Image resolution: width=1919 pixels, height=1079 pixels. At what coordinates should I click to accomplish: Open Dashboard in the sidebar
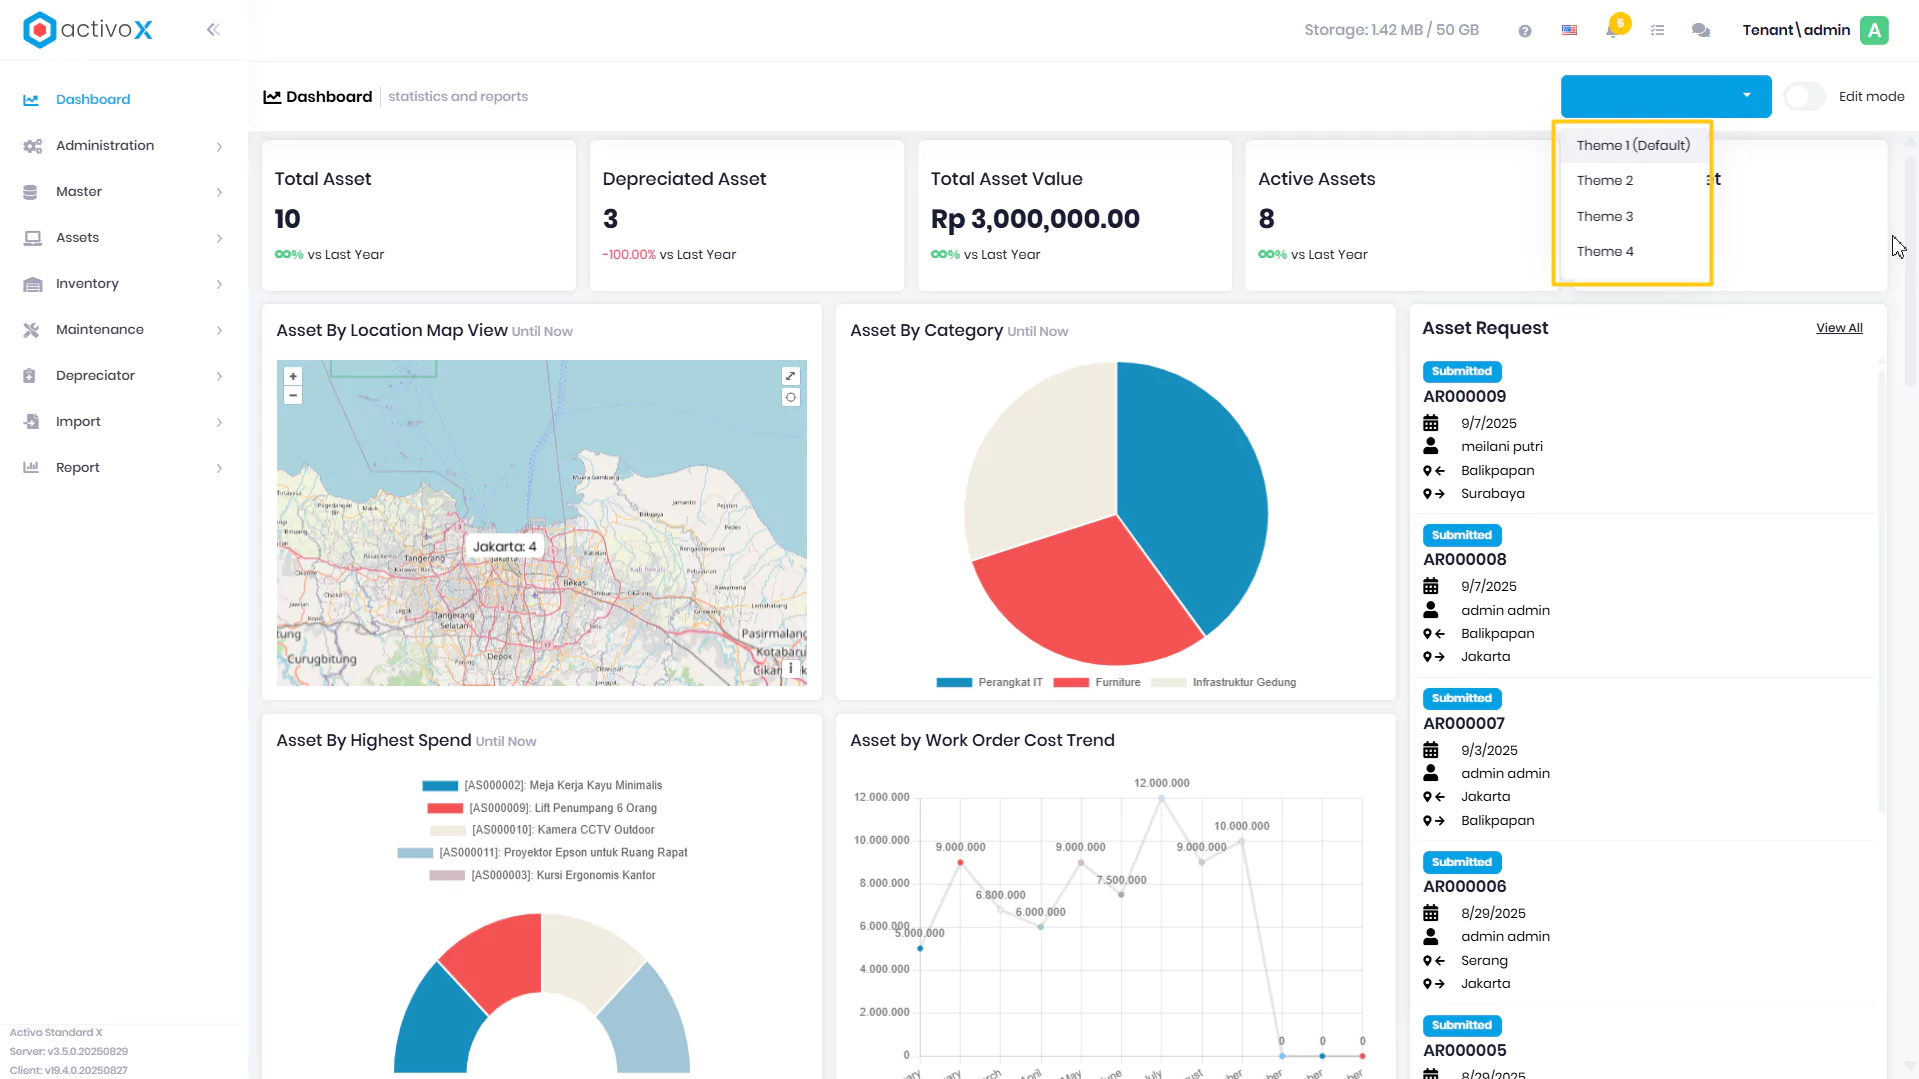(x=93, y=100)
